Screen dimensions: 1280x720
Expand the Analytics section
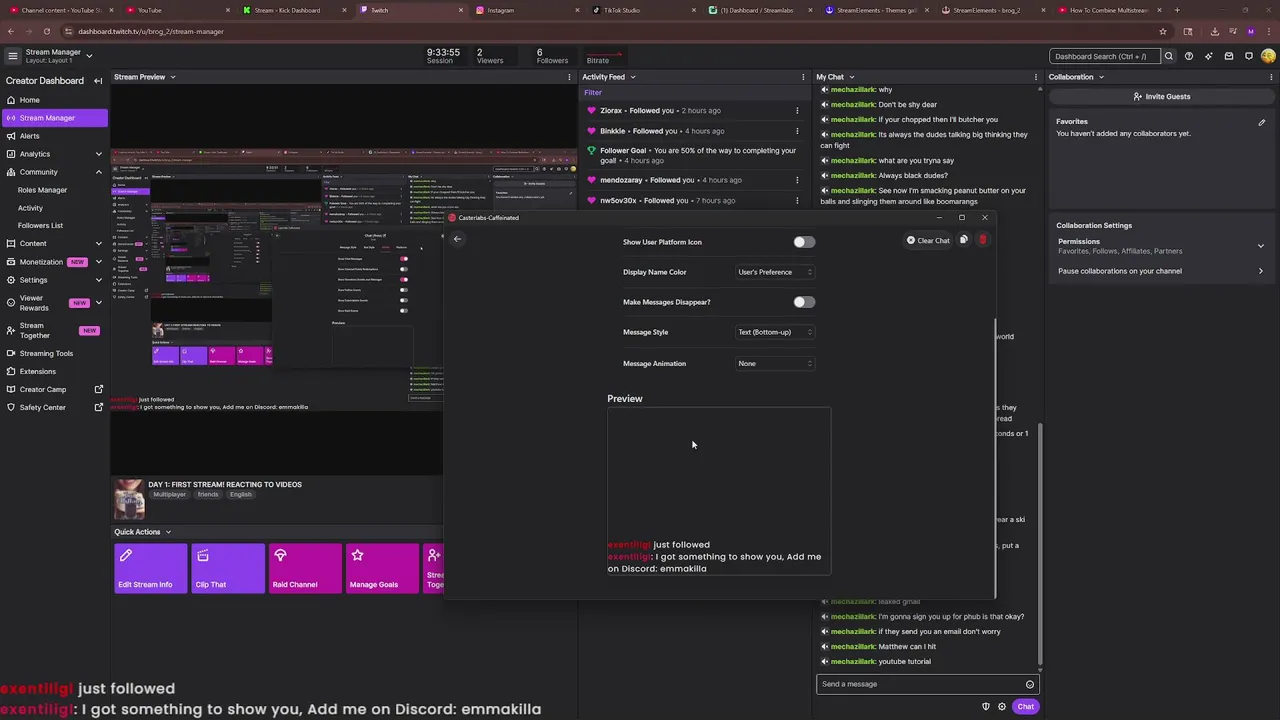click(x=98, y=154)
